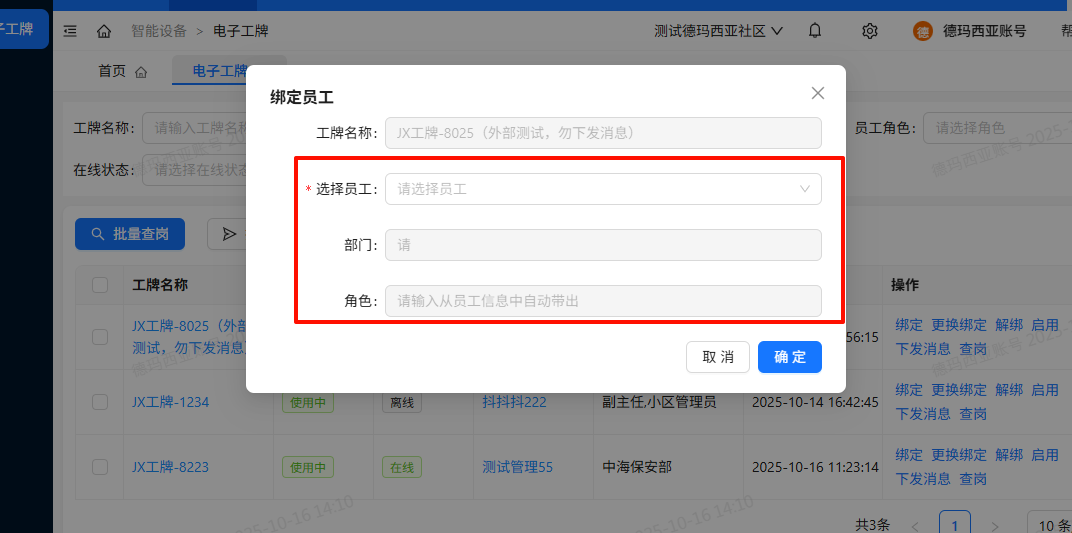Viewport: 1072px width, 533px height.
Task: Focus the 工牌名称 search input
Action: pos(194,128)
